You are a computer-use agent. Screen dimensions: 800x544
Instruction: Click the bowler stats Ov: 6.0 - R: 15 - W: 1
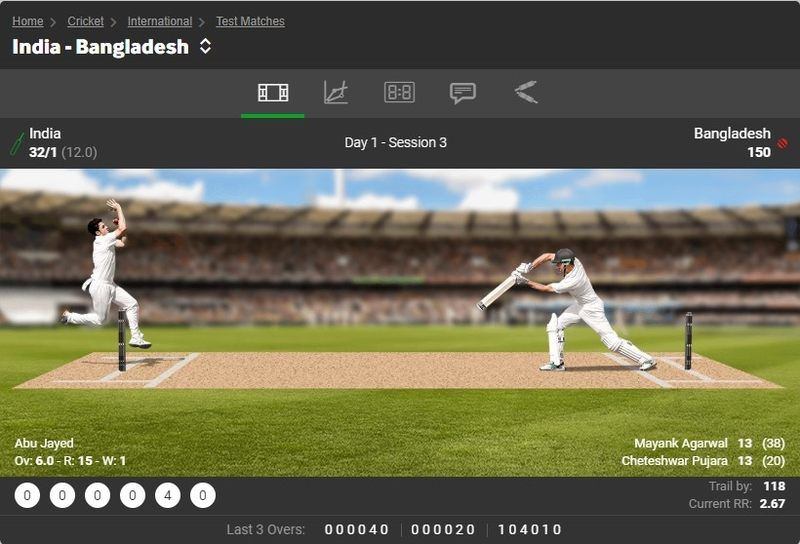coord(70,461)
